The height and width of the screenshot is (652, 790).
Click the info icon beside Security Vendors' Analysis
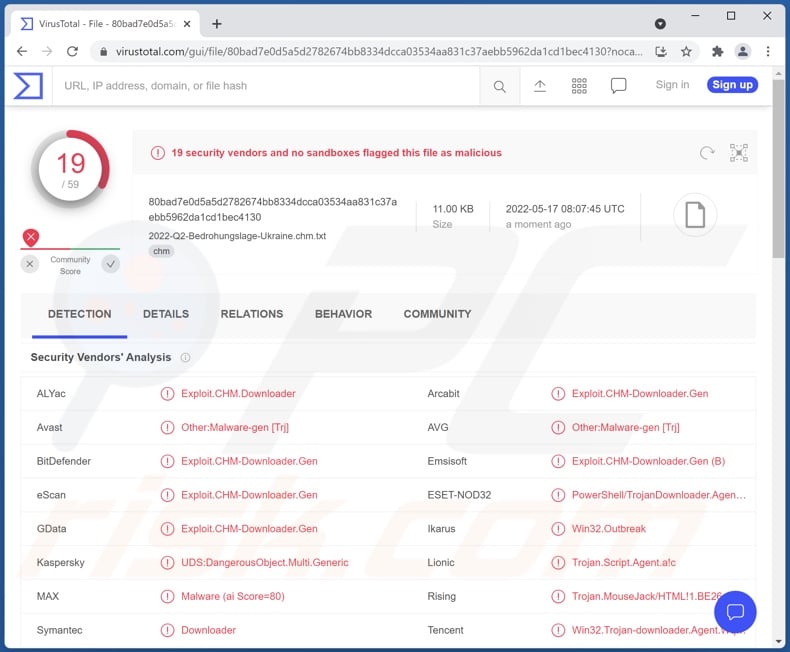[x=185, y=357]
